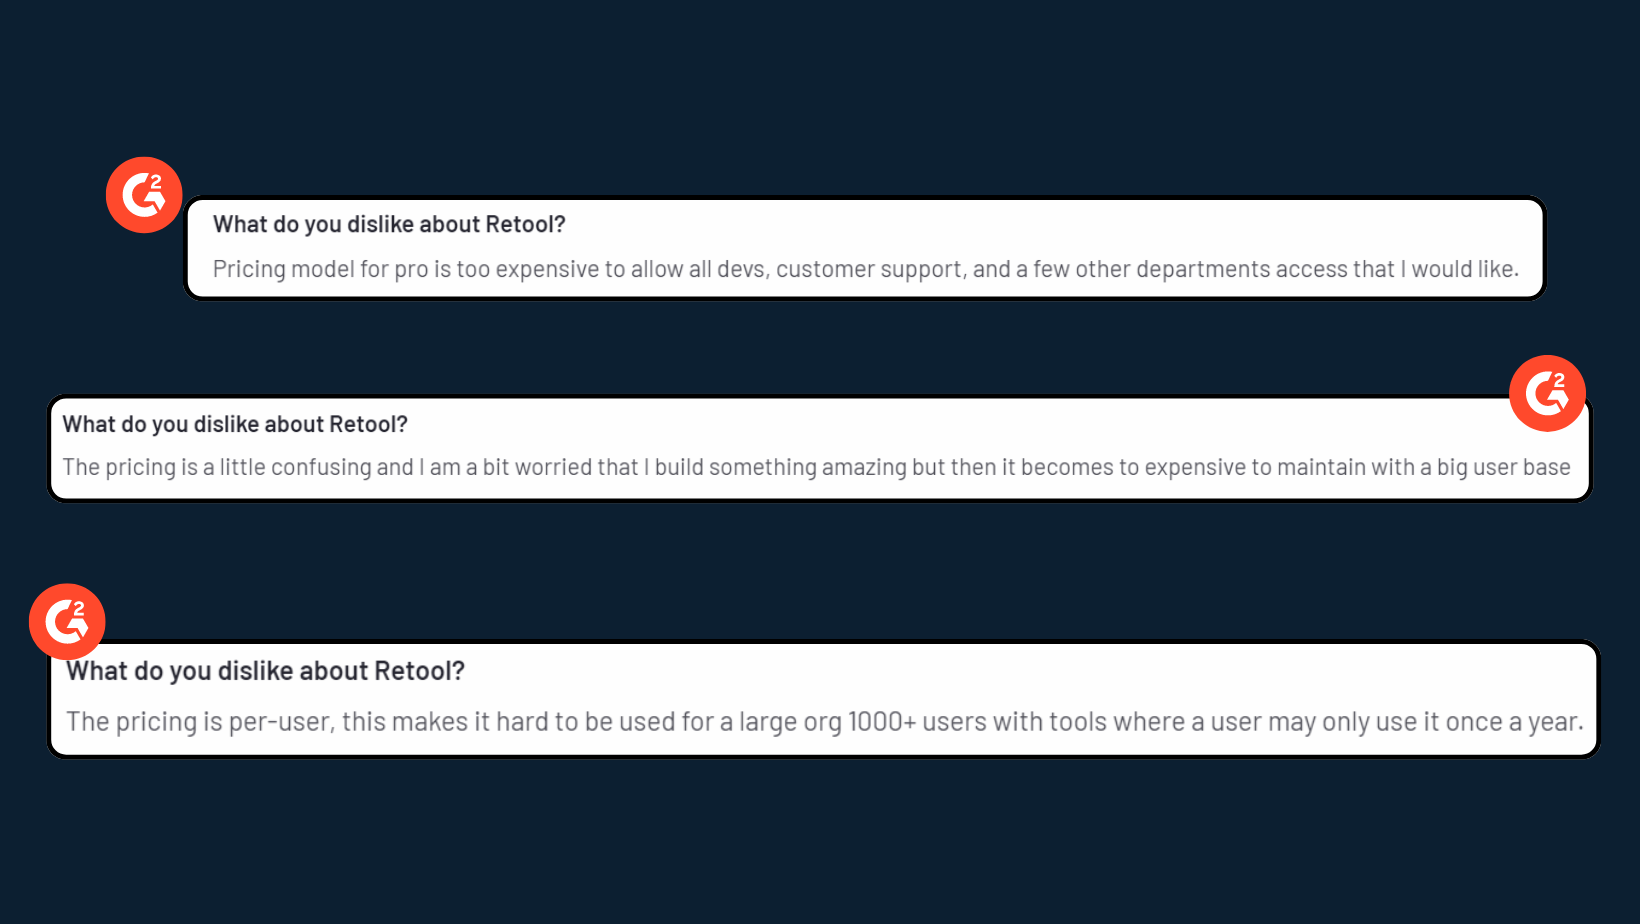Click the G2 logo on the right-side review card
The width and height of the screenshot is (1640, 924).
(1547, 393)
